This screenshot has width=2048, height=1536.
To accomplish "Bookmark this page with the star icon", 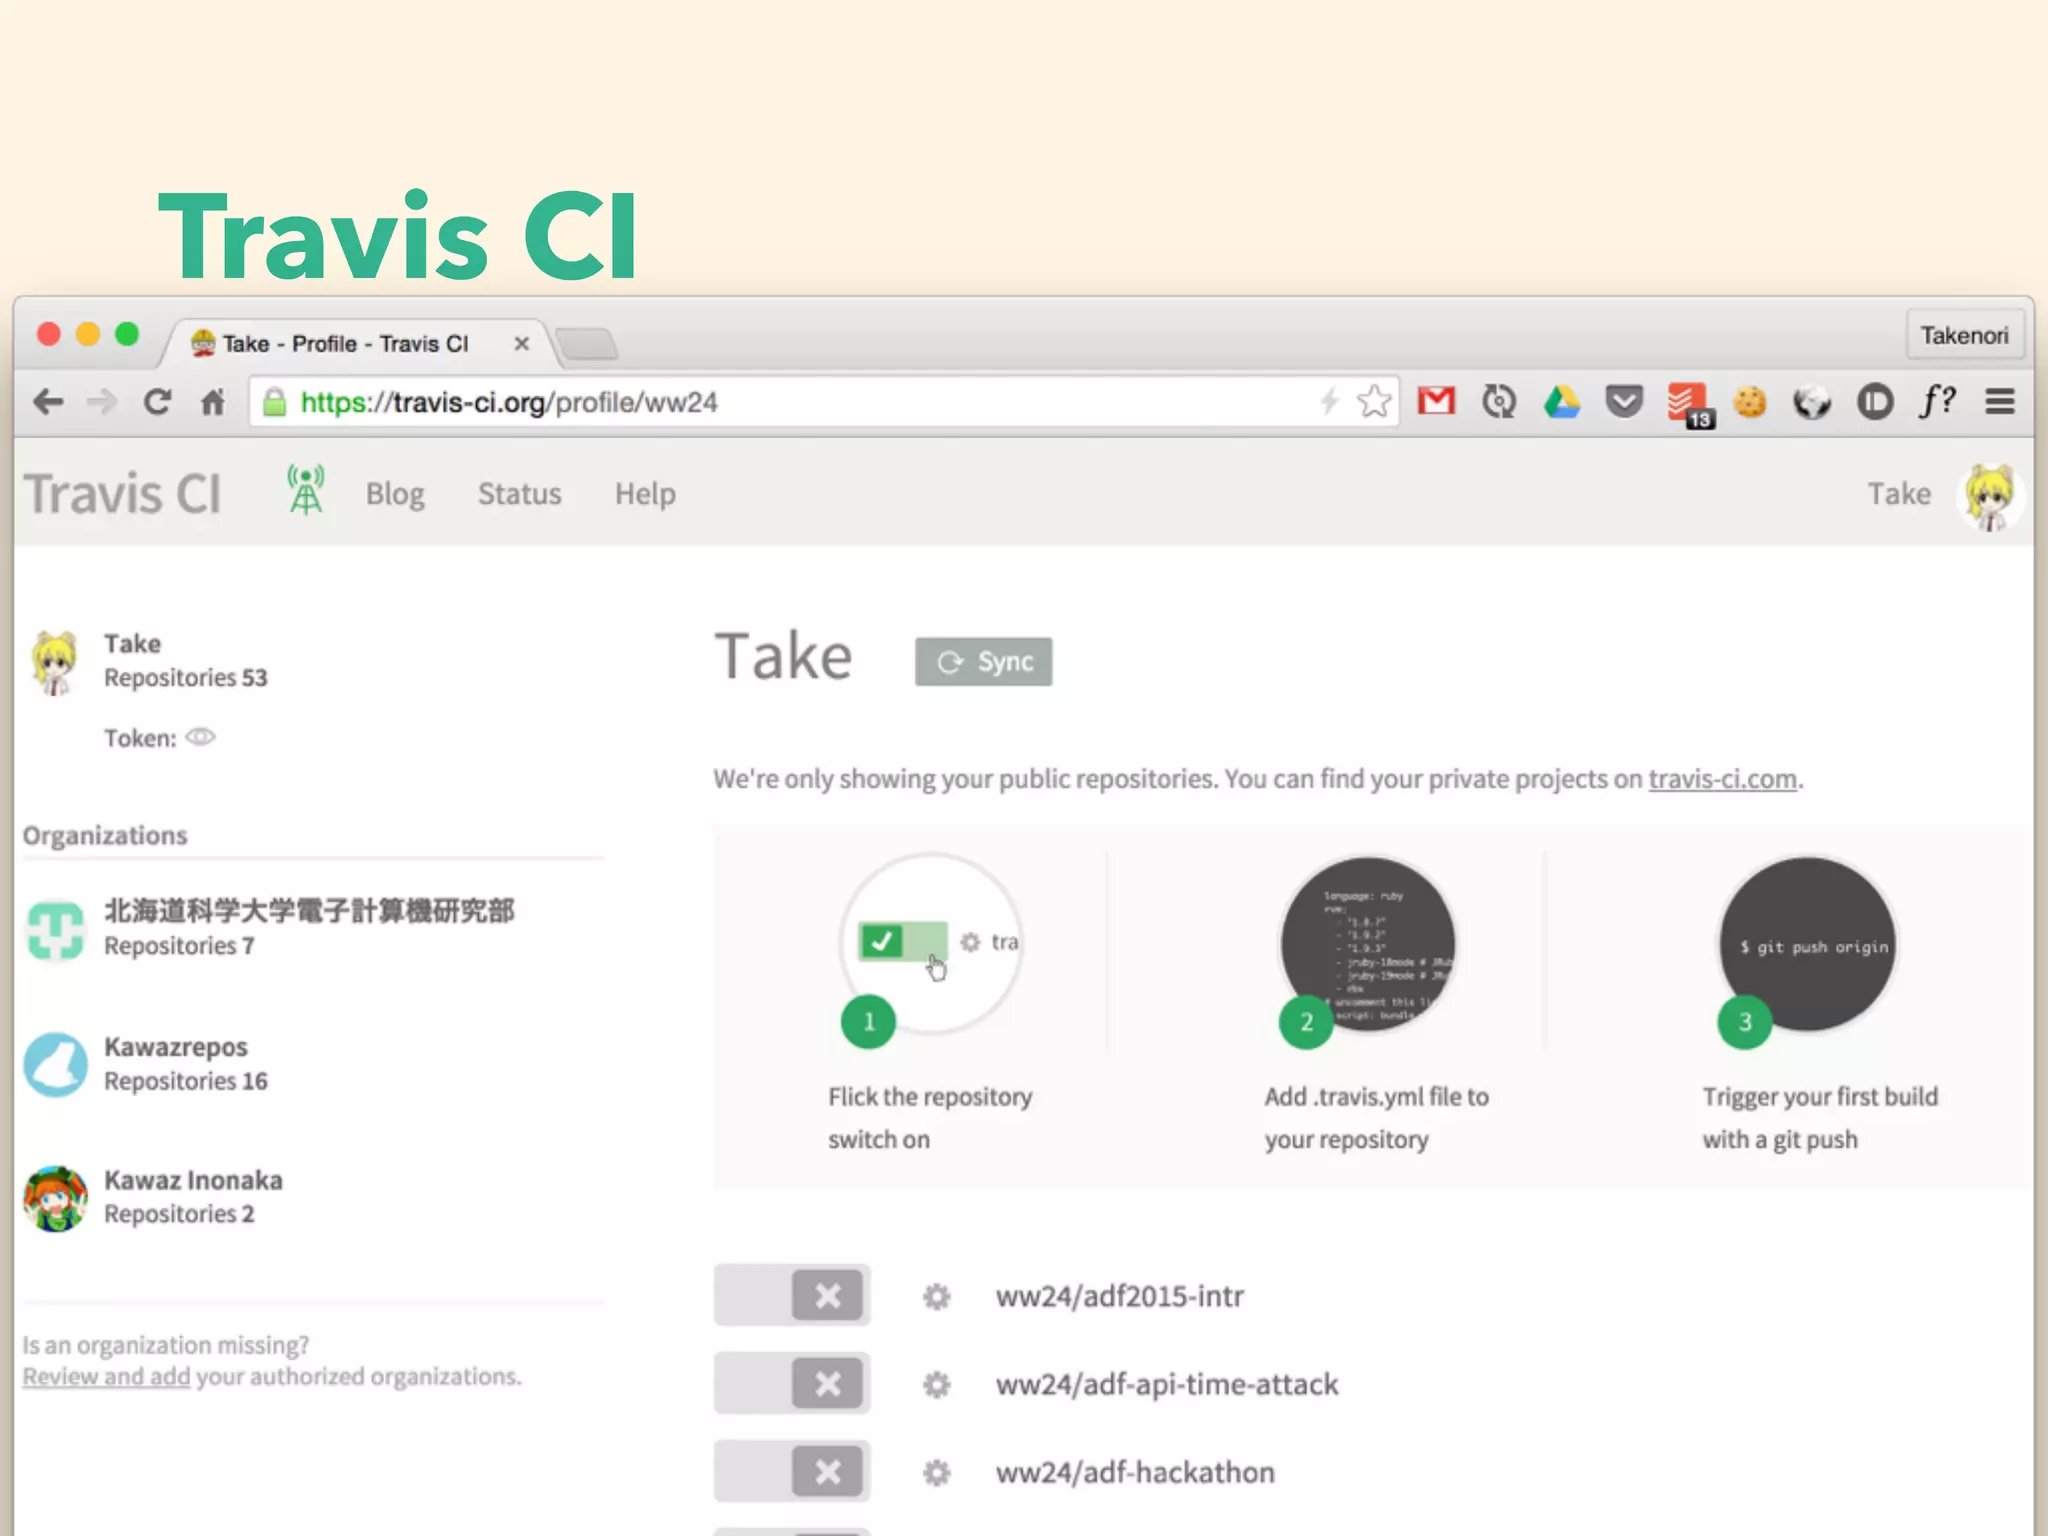I will [x=1374, y=402].
